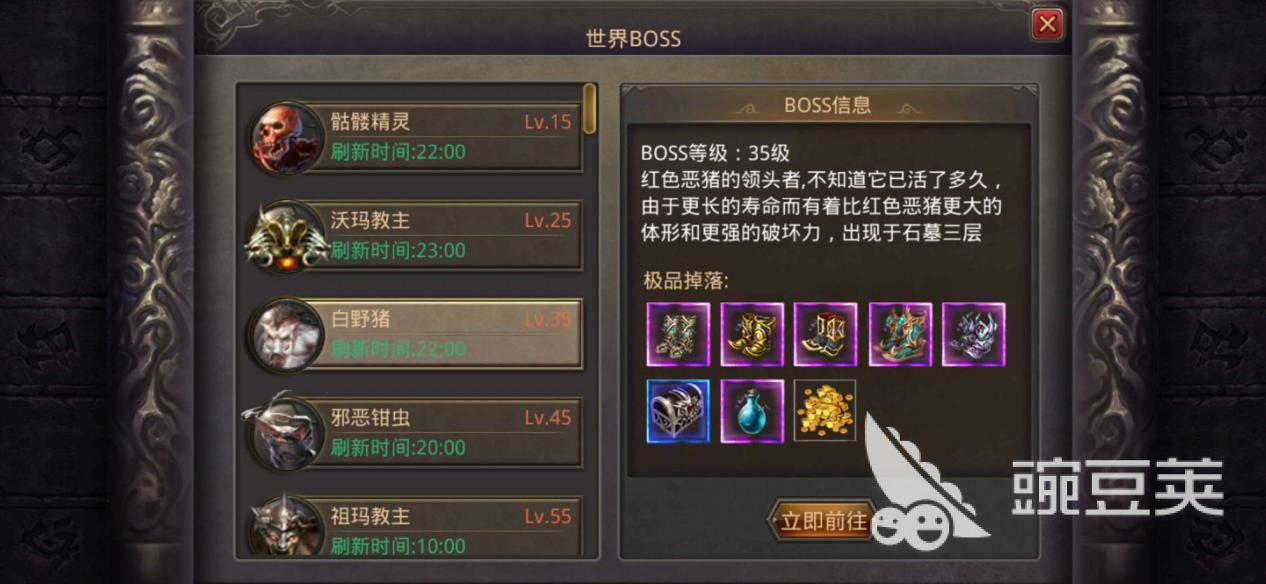Image resolution: width=1266 pixels, height=584 pixels.
Task: View the gold coins pile drop
Action: click(825, 410)
